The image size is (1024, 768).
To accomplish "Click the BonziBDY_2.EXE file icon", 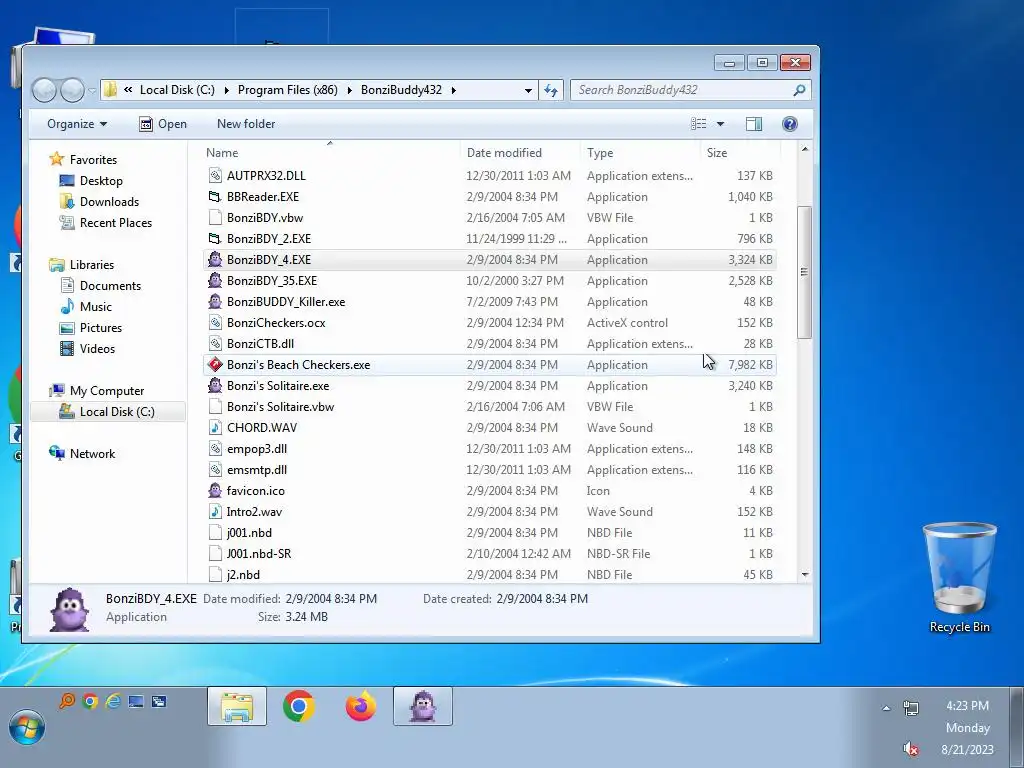I will coord(215,238).
